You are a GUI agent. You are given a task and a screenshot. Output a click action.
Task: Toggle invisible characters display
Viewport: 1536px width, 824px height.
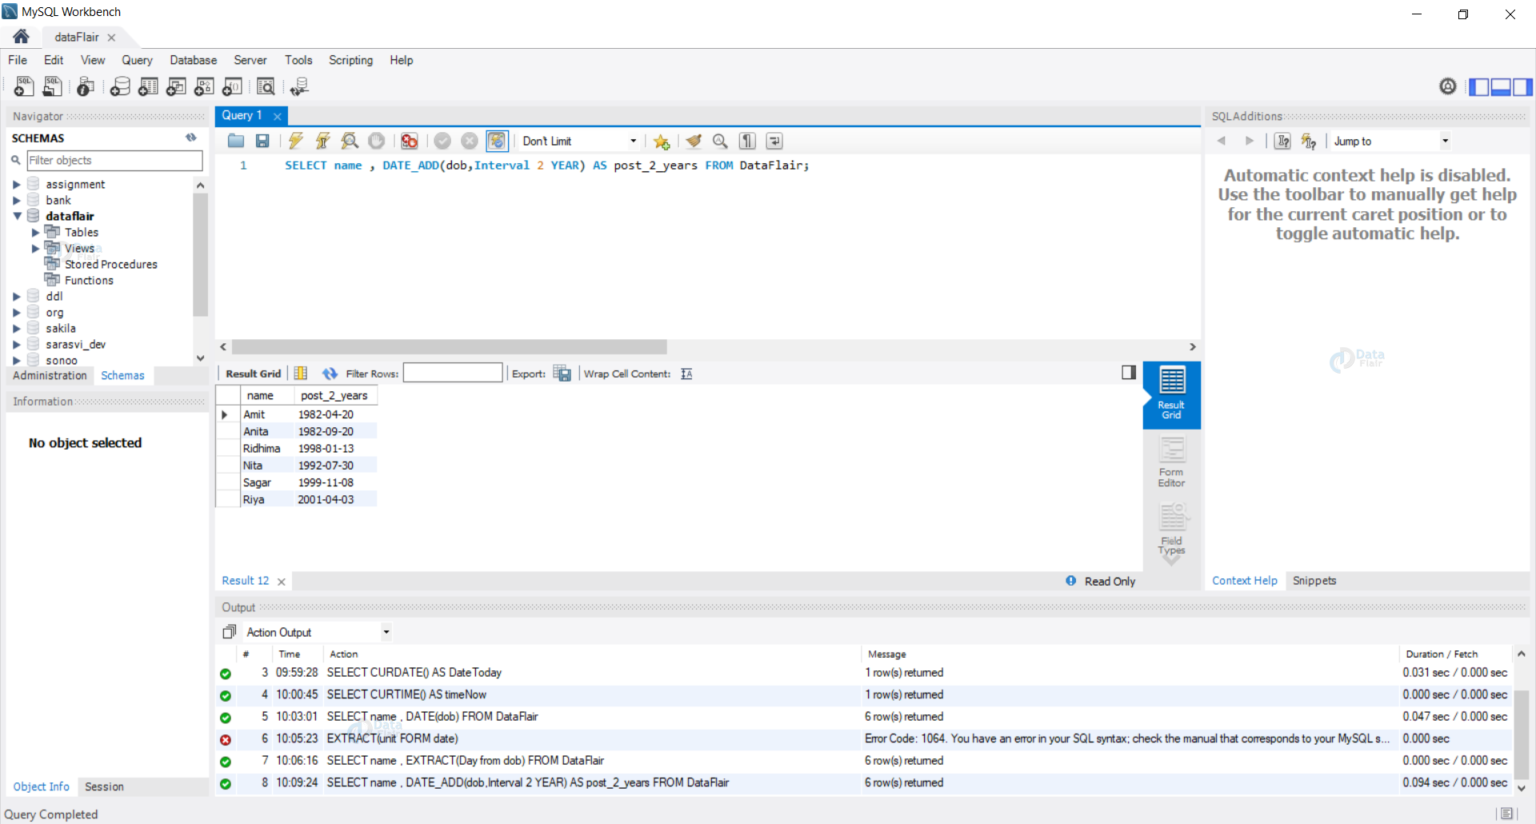[x=747, y=141]
